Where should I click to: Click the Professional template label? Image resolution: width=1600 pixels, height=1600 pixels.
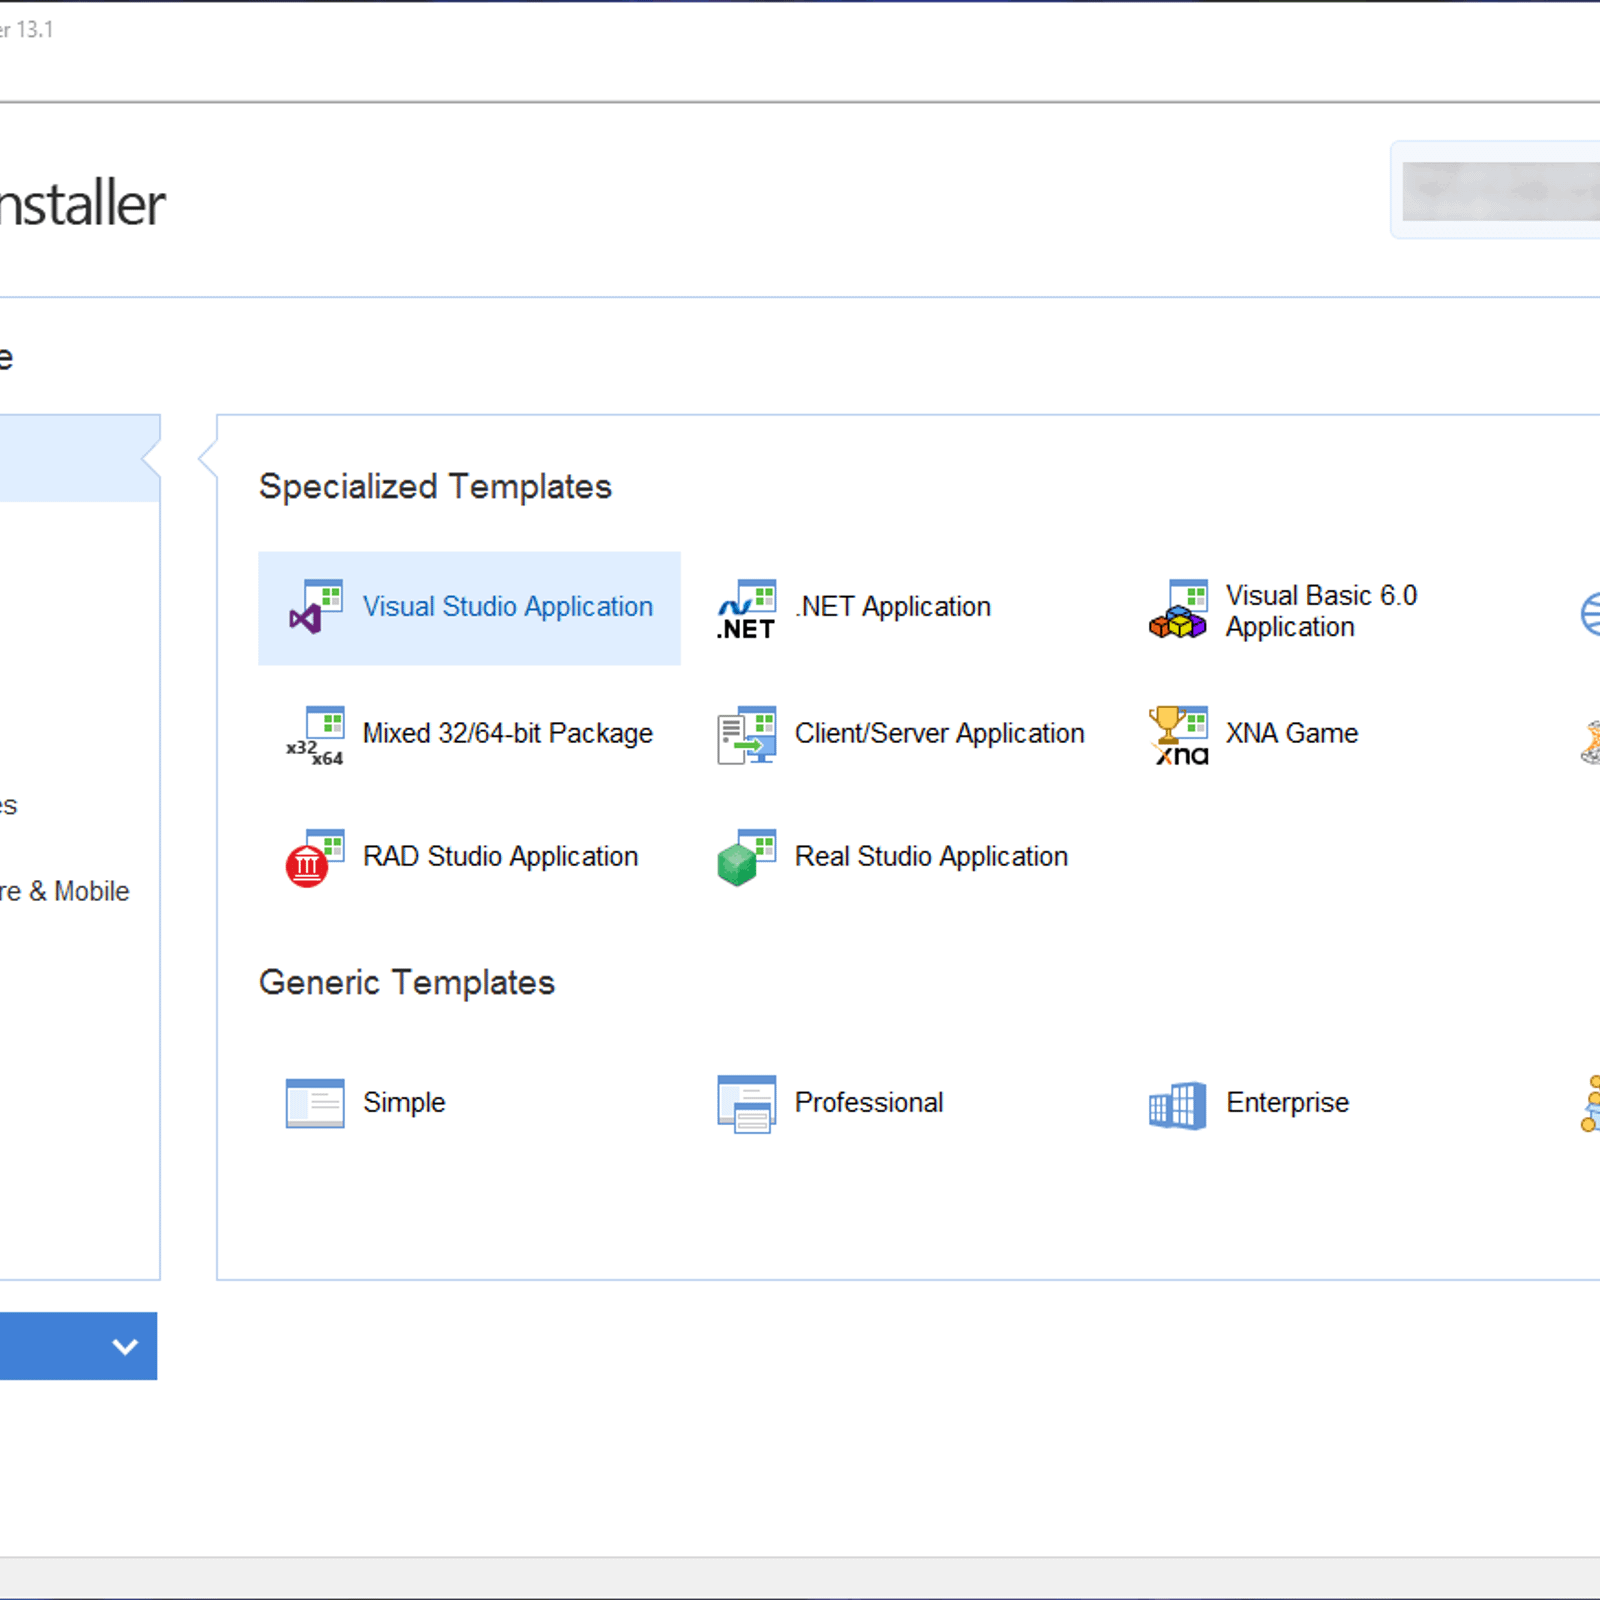pyautogui.click(x=869, y=1103)
